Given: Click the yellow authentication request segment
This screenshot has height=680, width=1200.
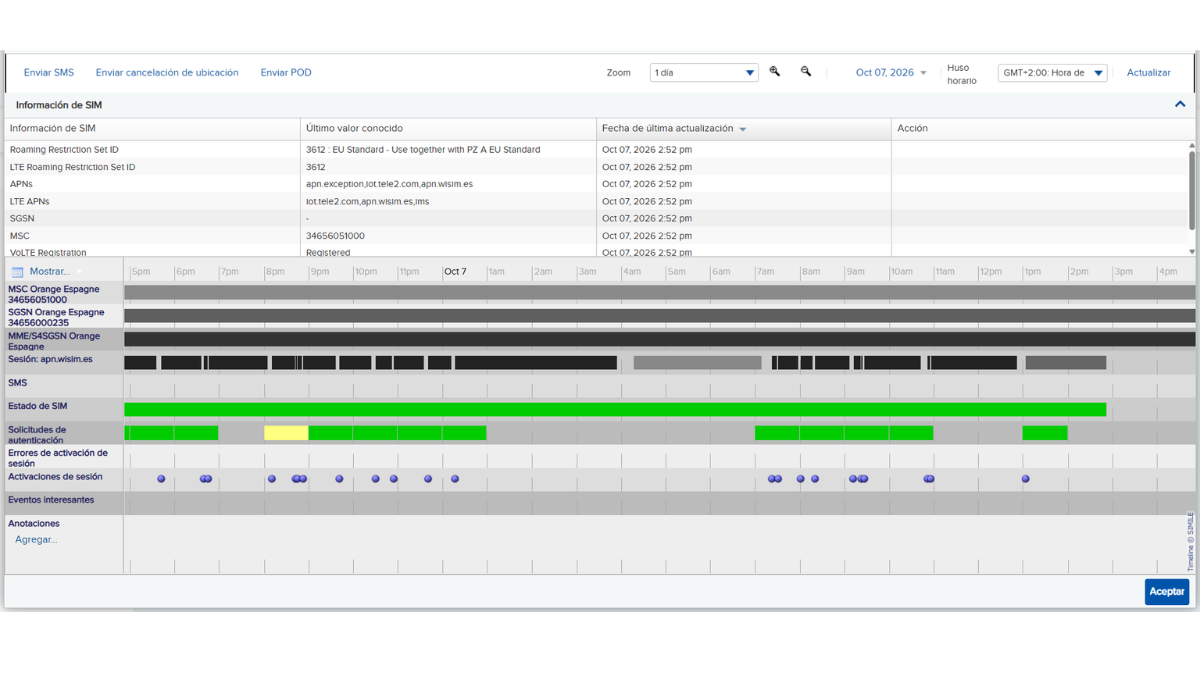Looking at the screenshot, I should [x=286, y=433].
